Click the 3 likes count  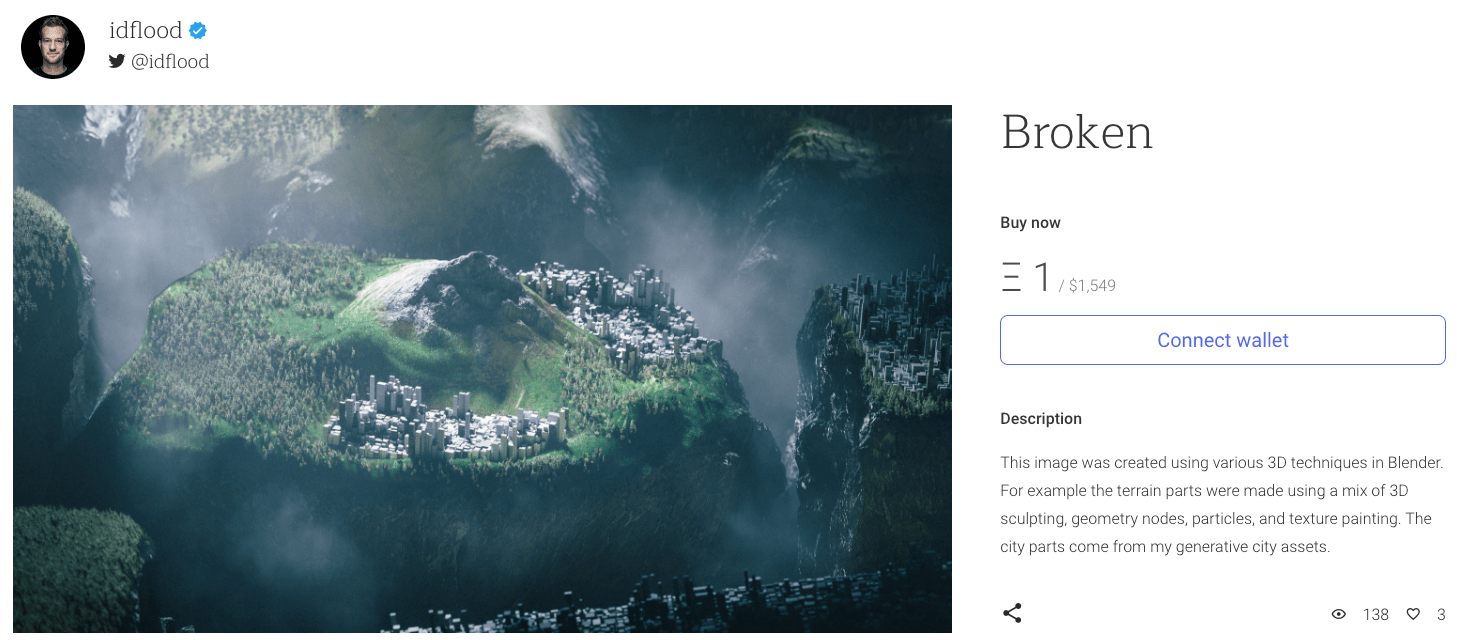[x=1441, y=614]
